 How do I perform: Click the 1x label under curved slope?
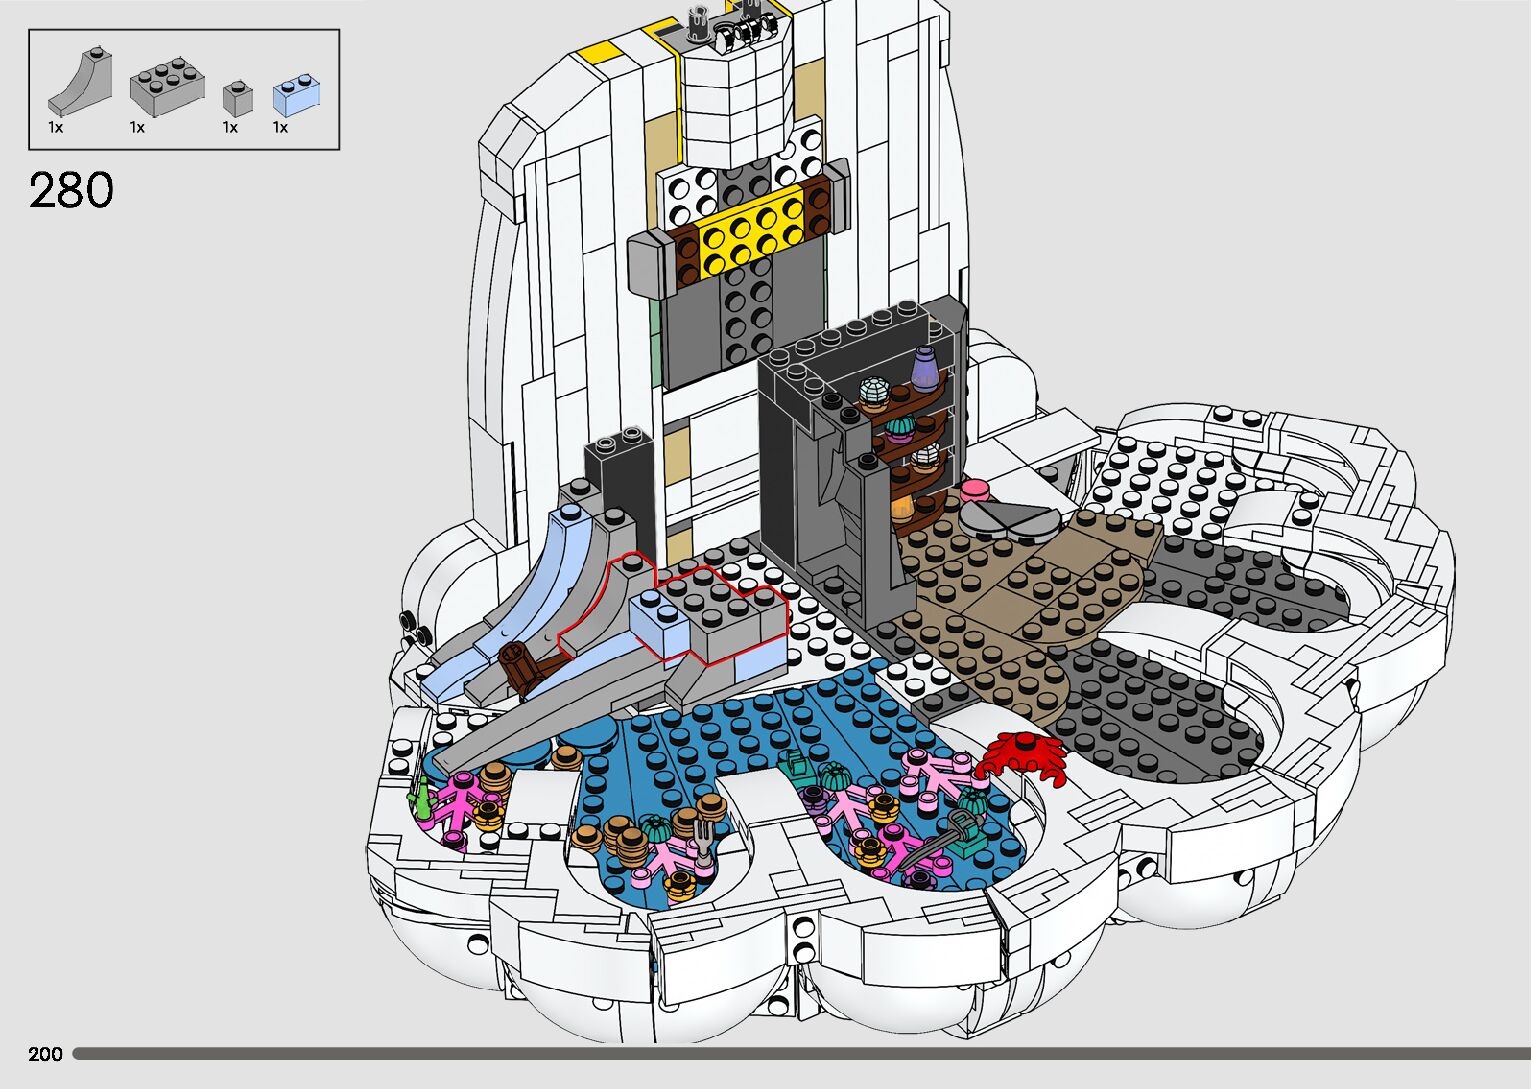point(56,128)
